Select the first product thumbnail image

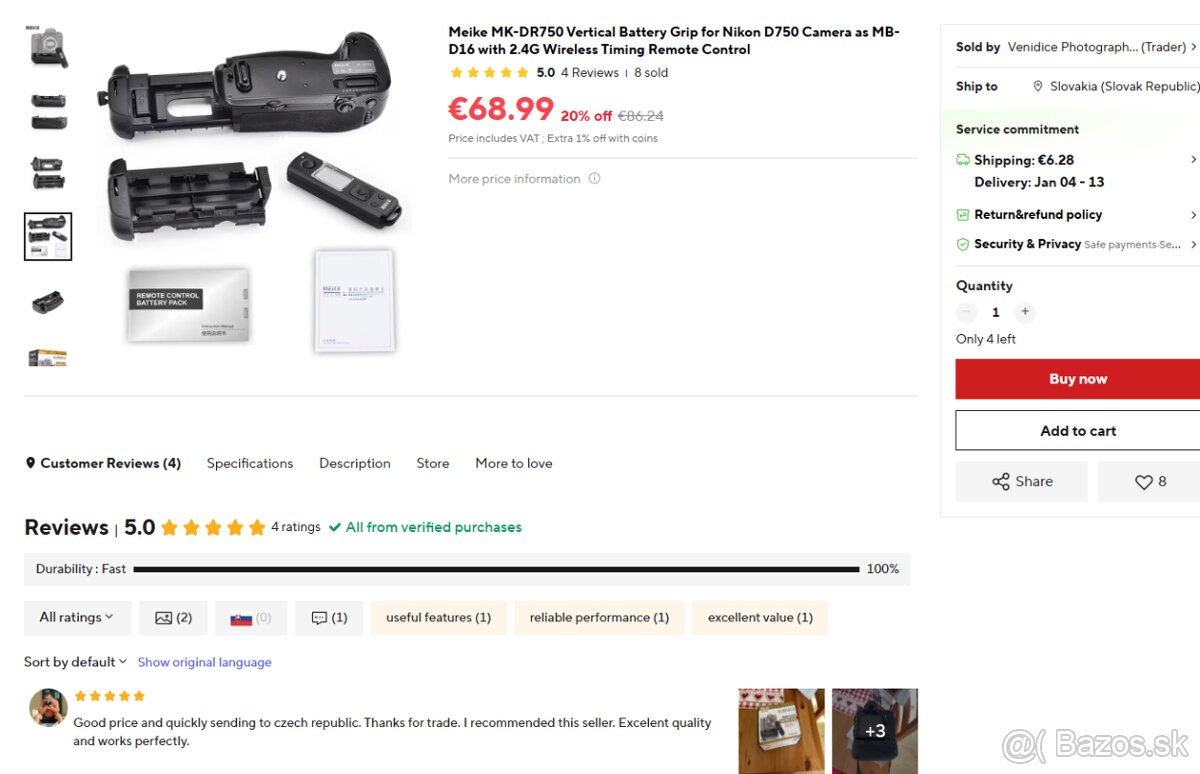click(47, 47)
